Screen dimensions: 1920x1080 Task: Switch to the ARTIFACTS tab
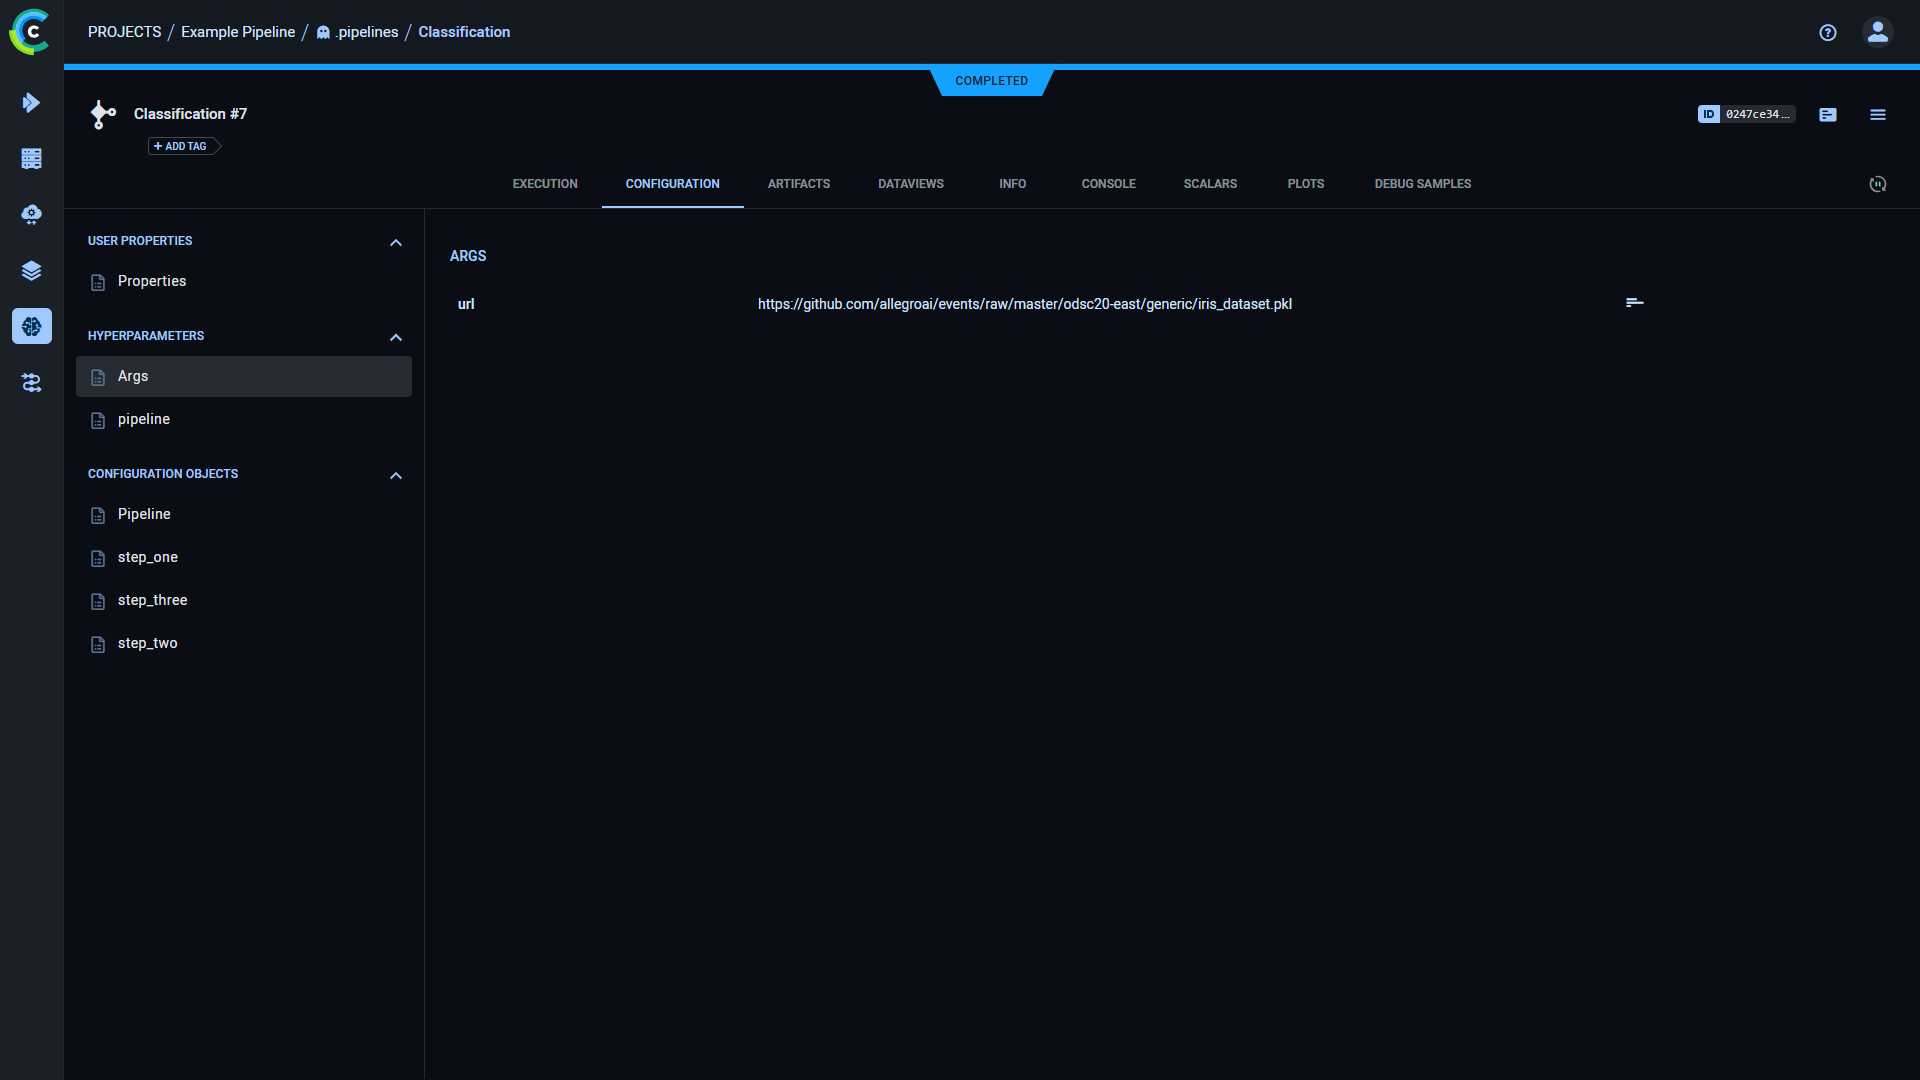click(x=798, y=184)
